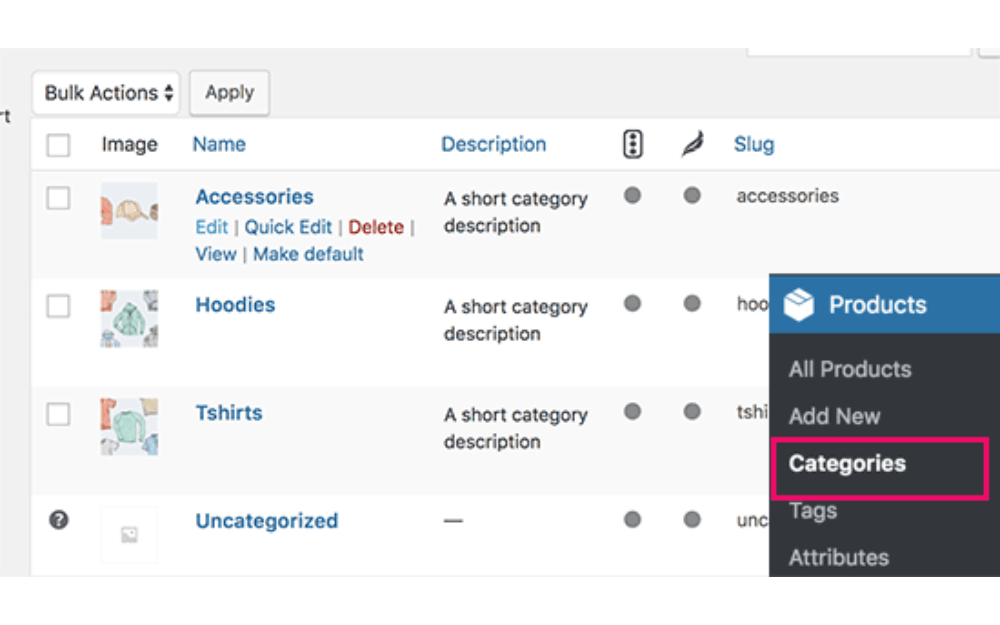
Task: Click the help question mark beside Uncategorized
Action: pos(59,520)
